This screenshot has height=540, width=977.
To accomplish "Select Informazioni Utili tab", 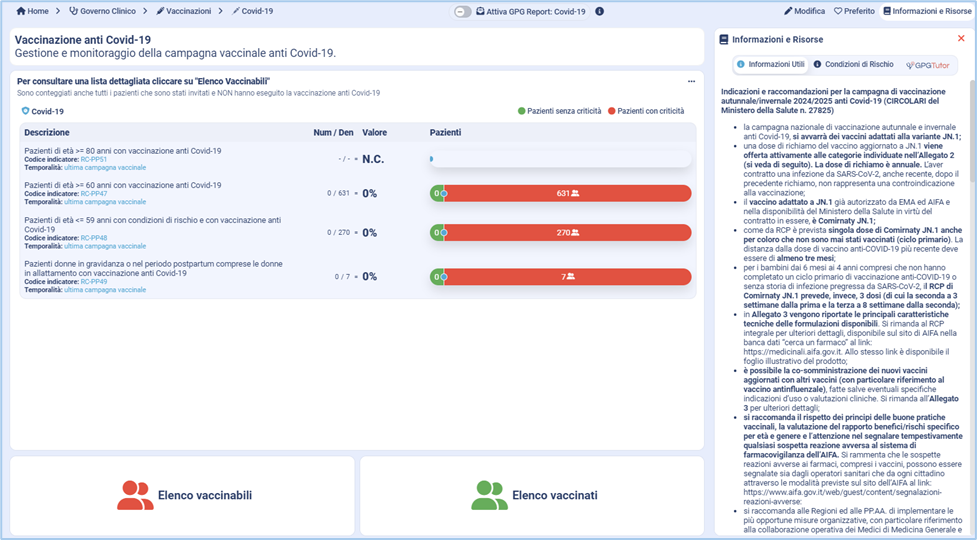I will (x=770, y=64).
